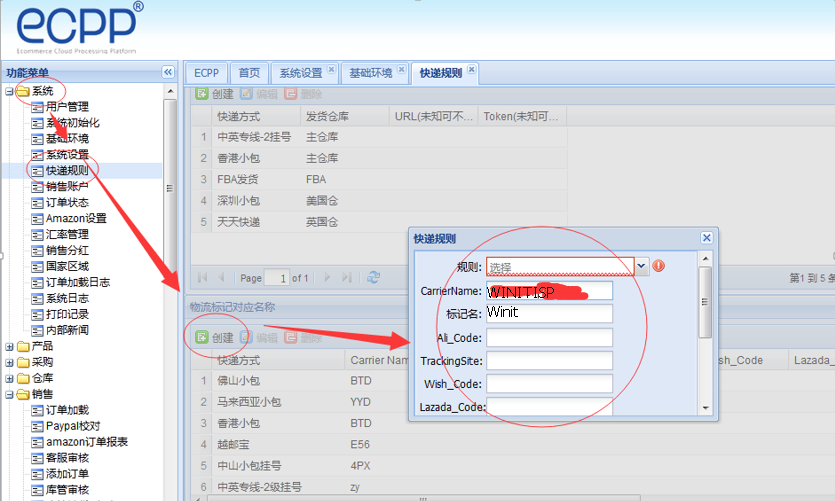Close the 基础环境 tab with its X icon

[x=401, y=71]
